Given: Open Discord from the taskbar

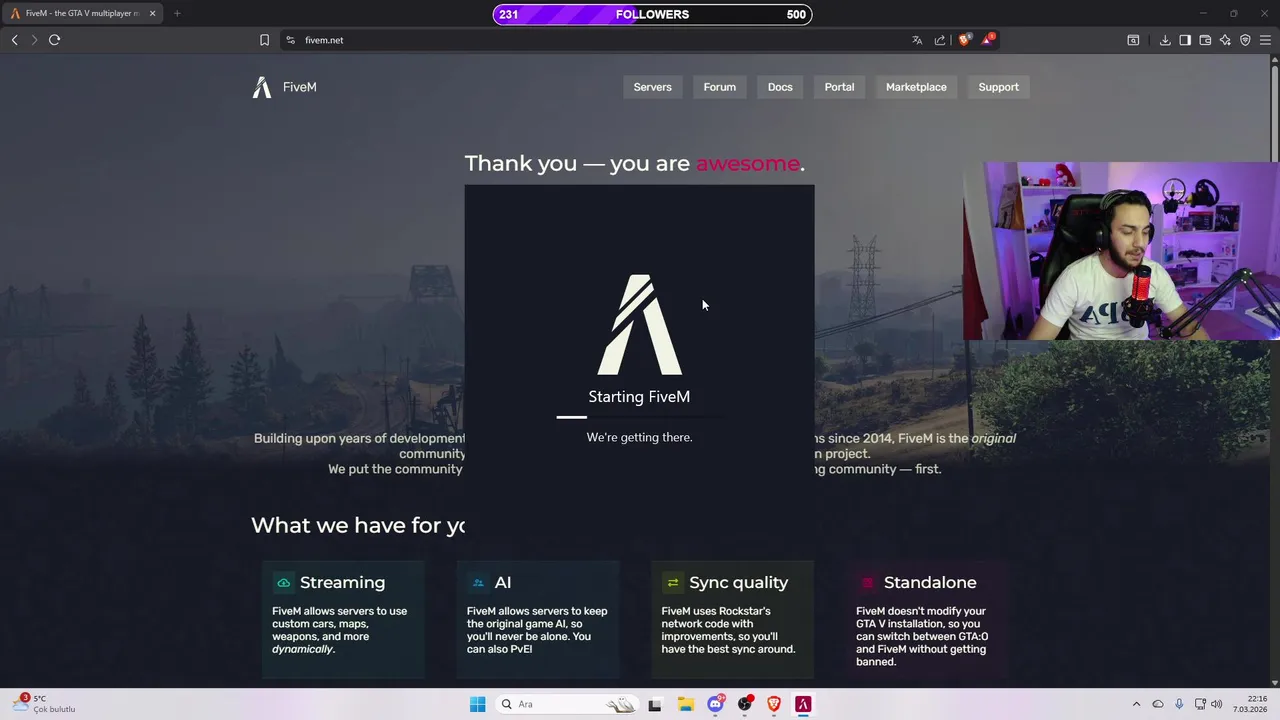Looking at the screenshot, I should (715, 704).
